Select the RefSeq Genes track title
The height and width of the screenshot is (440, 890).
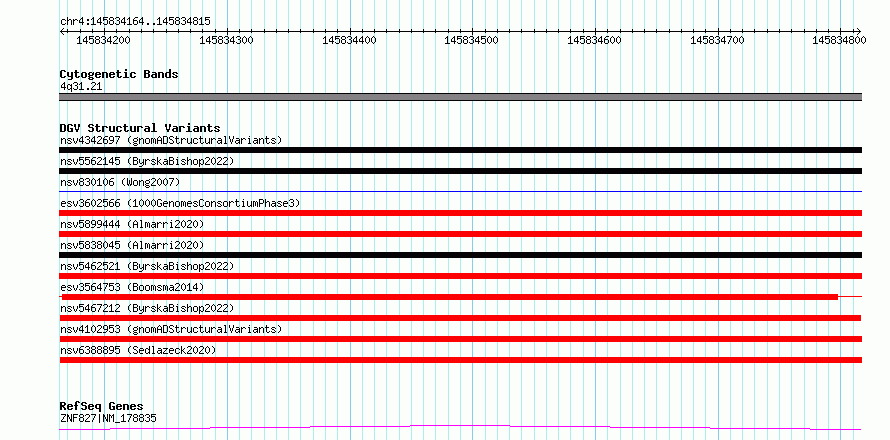click(x=102, y=406)
